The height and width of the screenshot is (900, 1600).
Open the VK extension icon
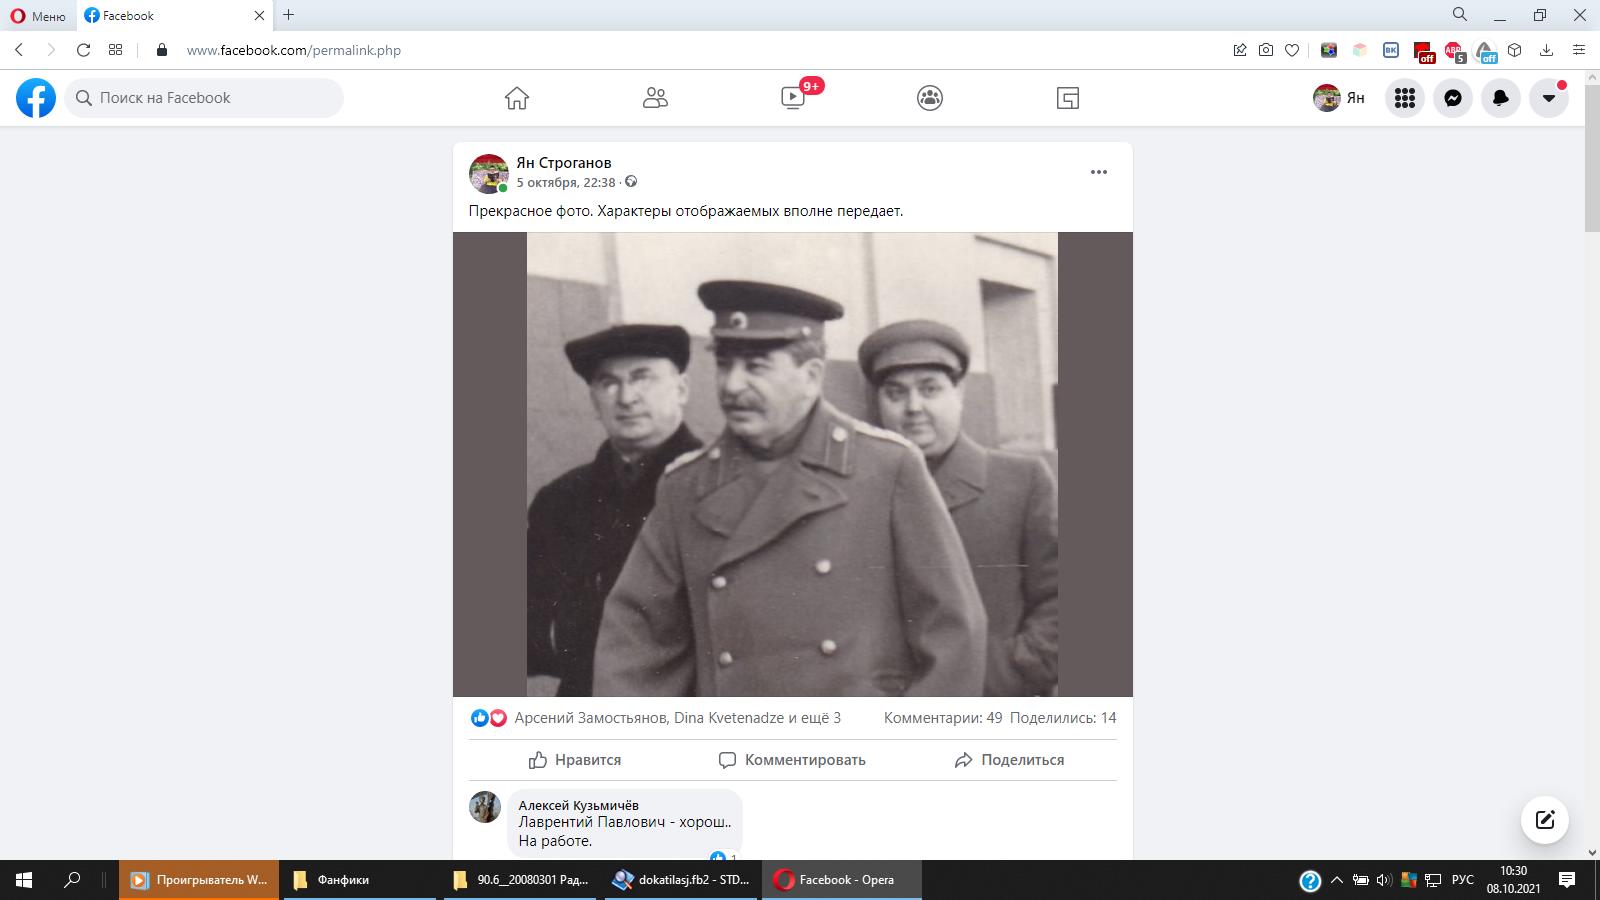(1391, 50)
